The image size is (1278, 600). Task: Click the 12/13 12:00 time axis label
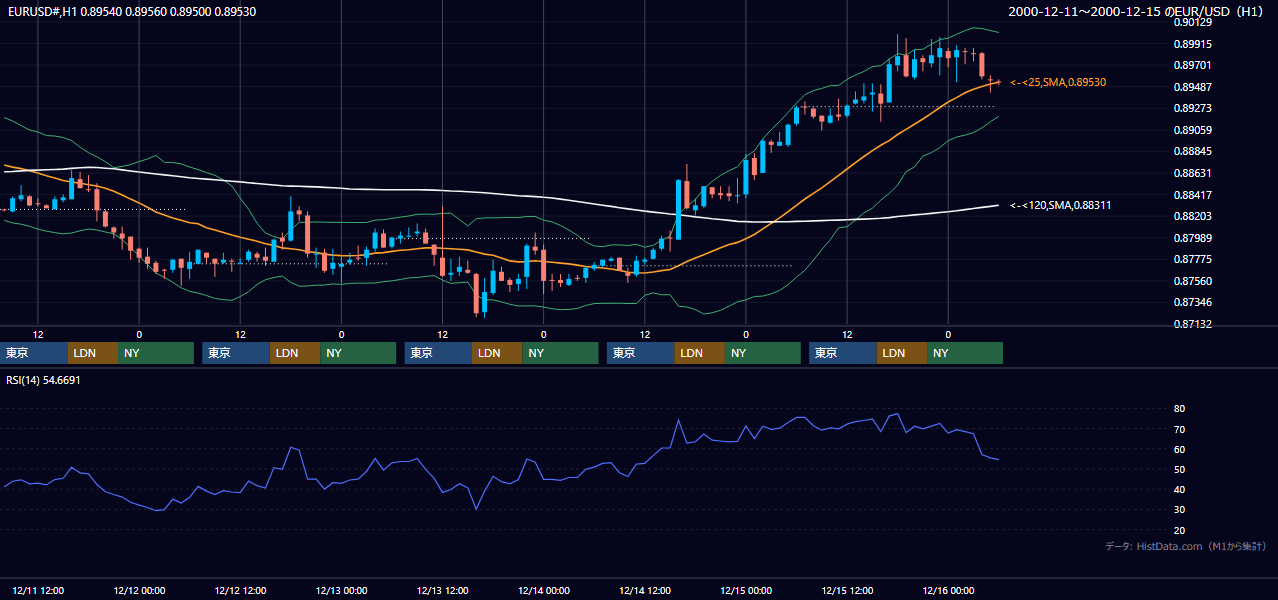tap(442, 590)
